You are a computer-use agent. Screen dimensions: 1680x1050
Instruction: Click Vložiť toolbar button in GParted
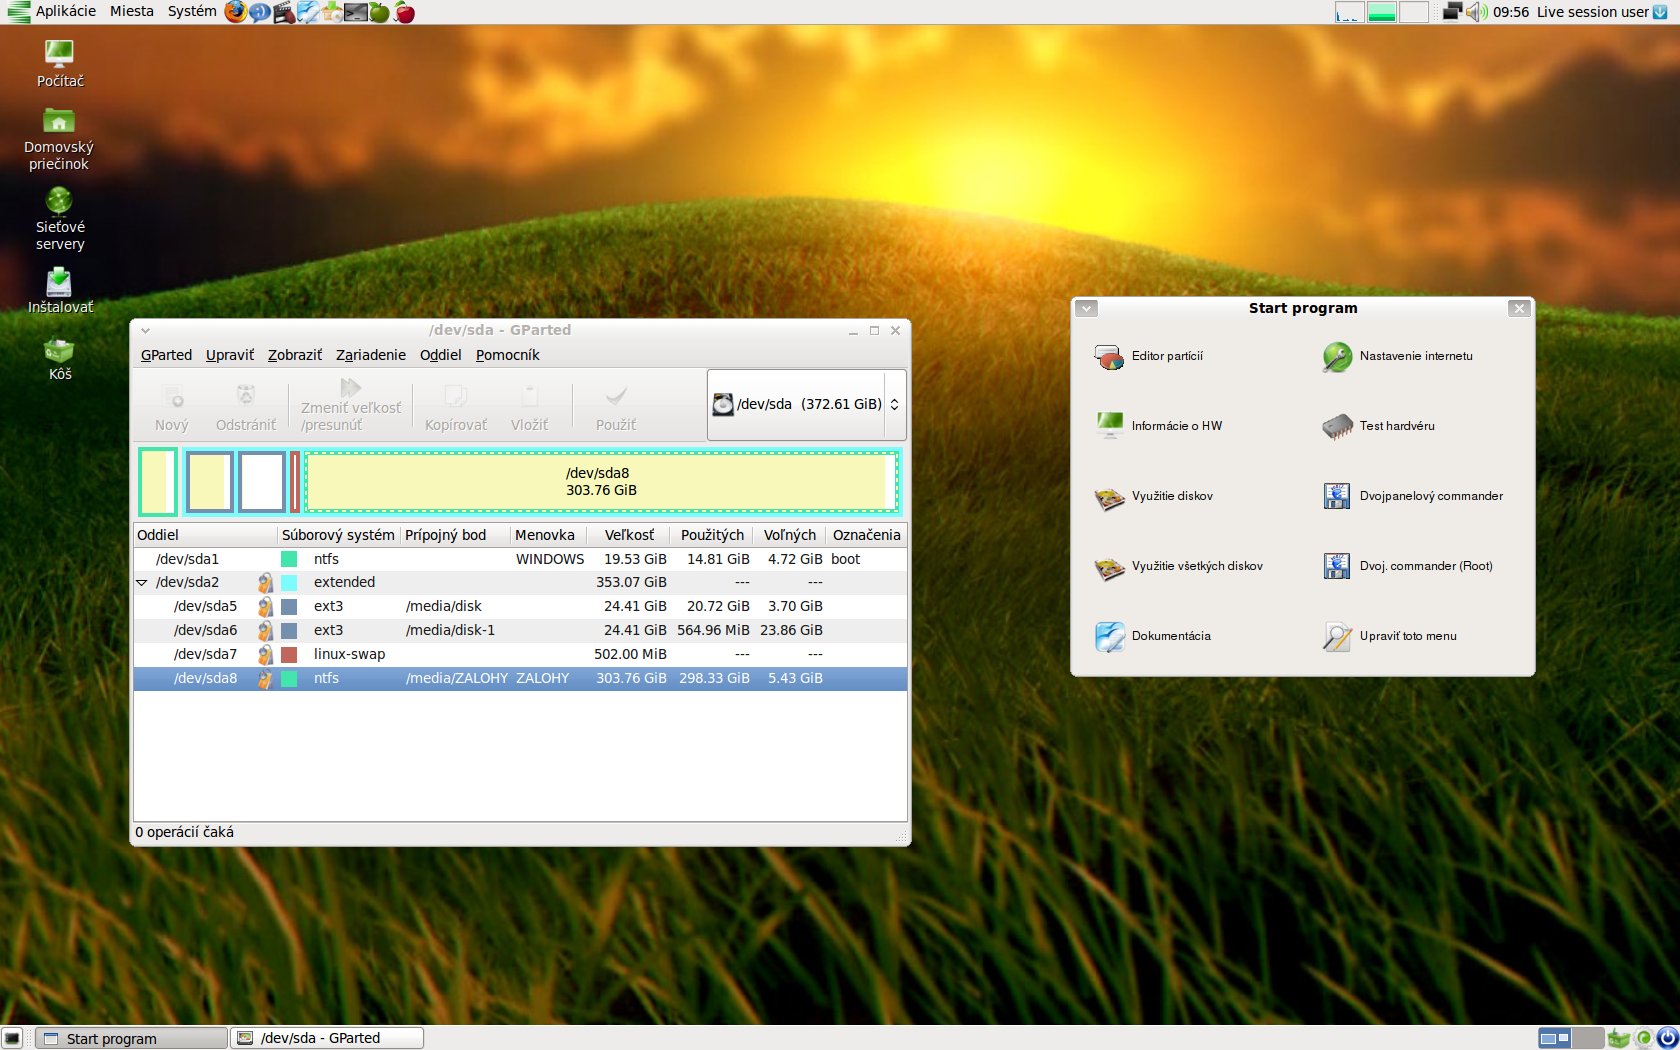[530, 406]
